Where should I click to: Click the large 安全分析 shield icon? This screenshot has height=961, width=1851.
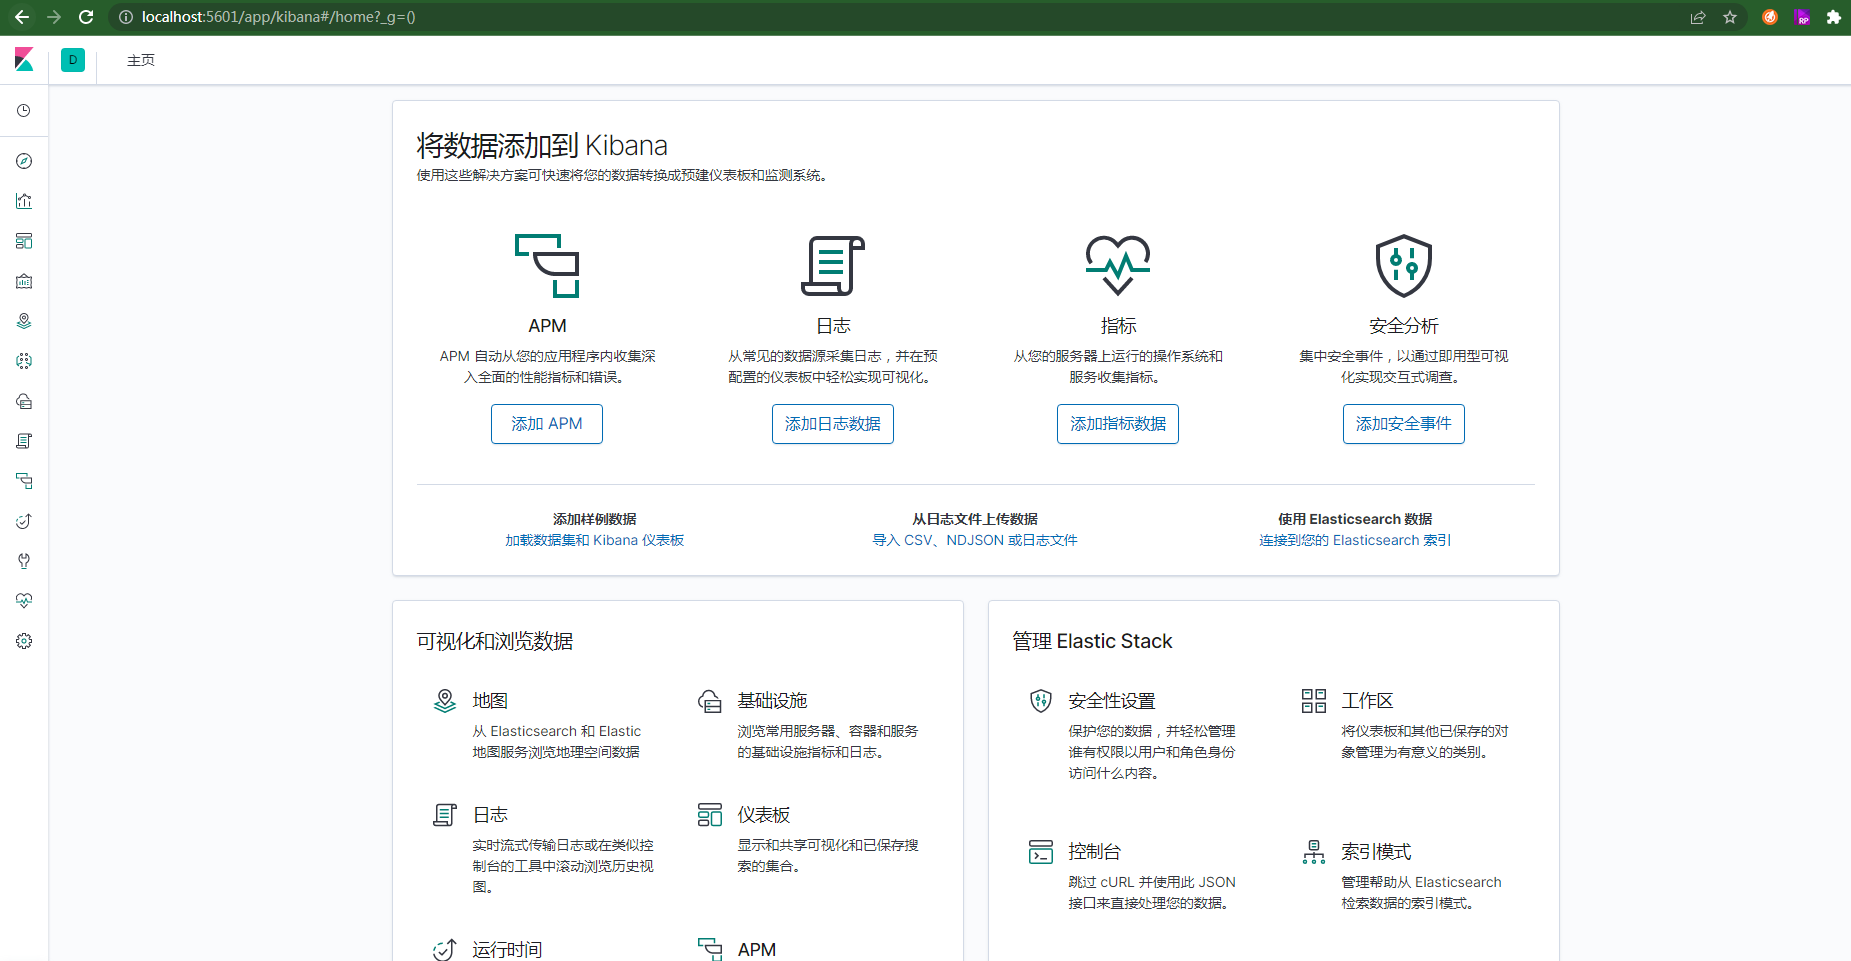point(1404,266)
